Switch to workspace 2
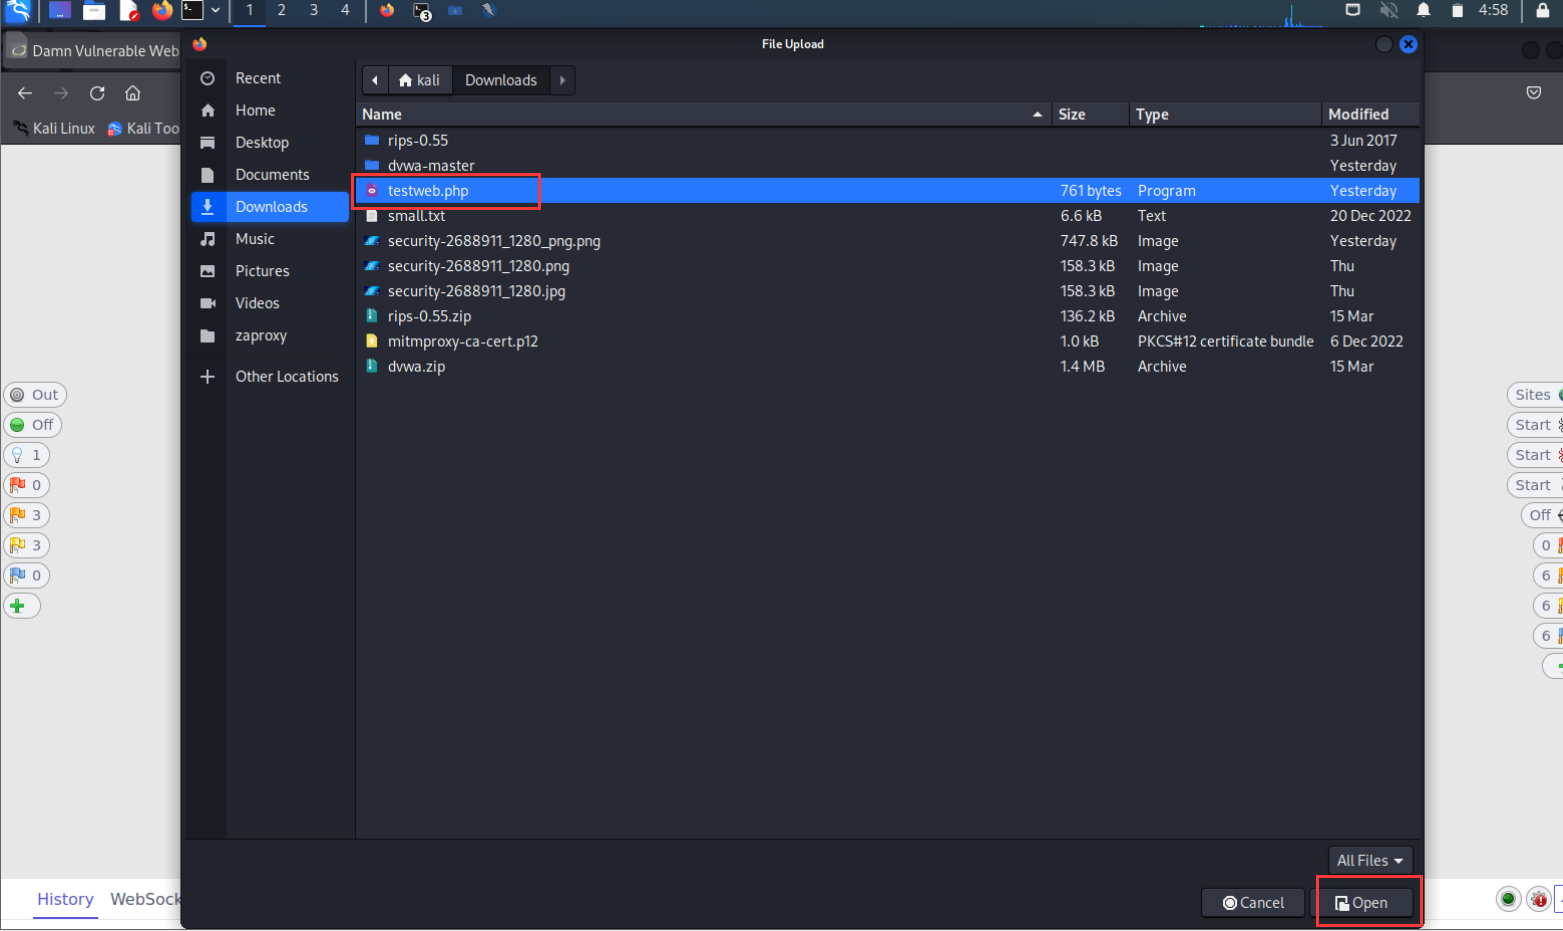This screenshot has height=931, width=1563. tap(281, 10)
